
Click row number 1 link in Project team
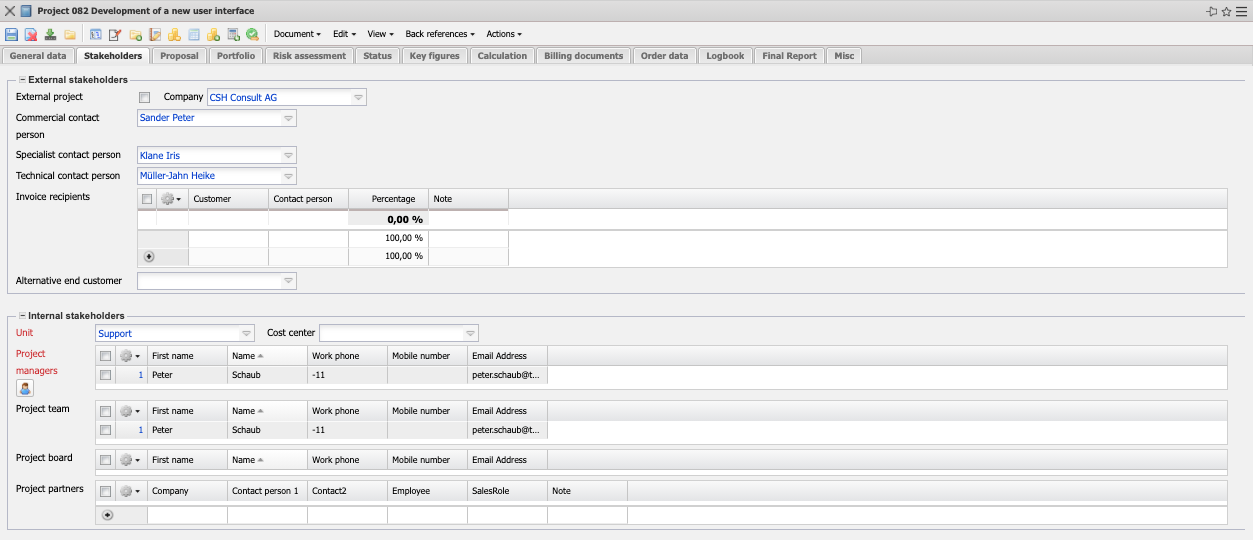tap(140, 430)
